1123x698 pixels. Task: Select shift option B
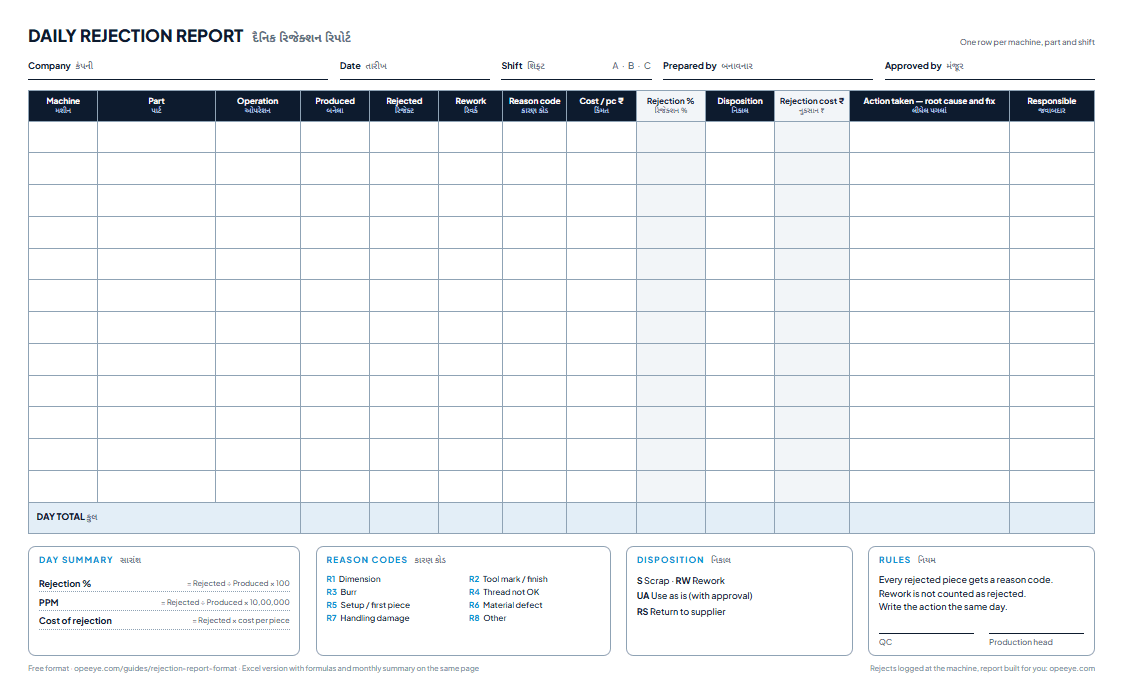pyautogui.click(x=631, y=66)
